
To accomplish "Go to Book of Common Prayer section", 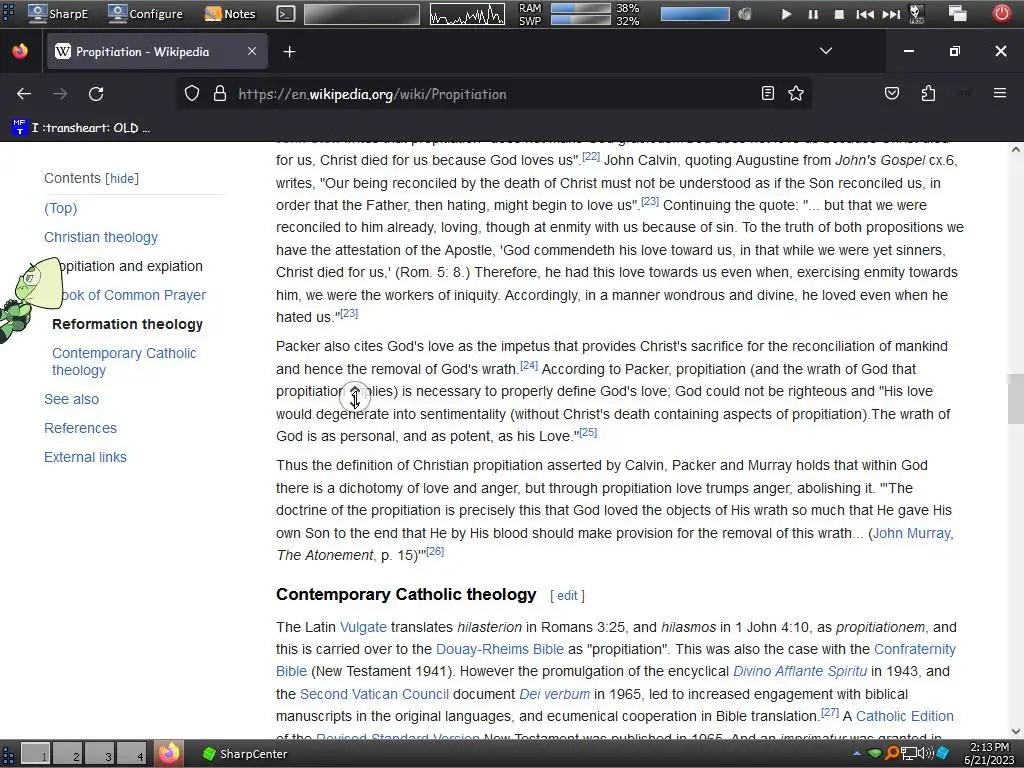I will tap(134, 295).
